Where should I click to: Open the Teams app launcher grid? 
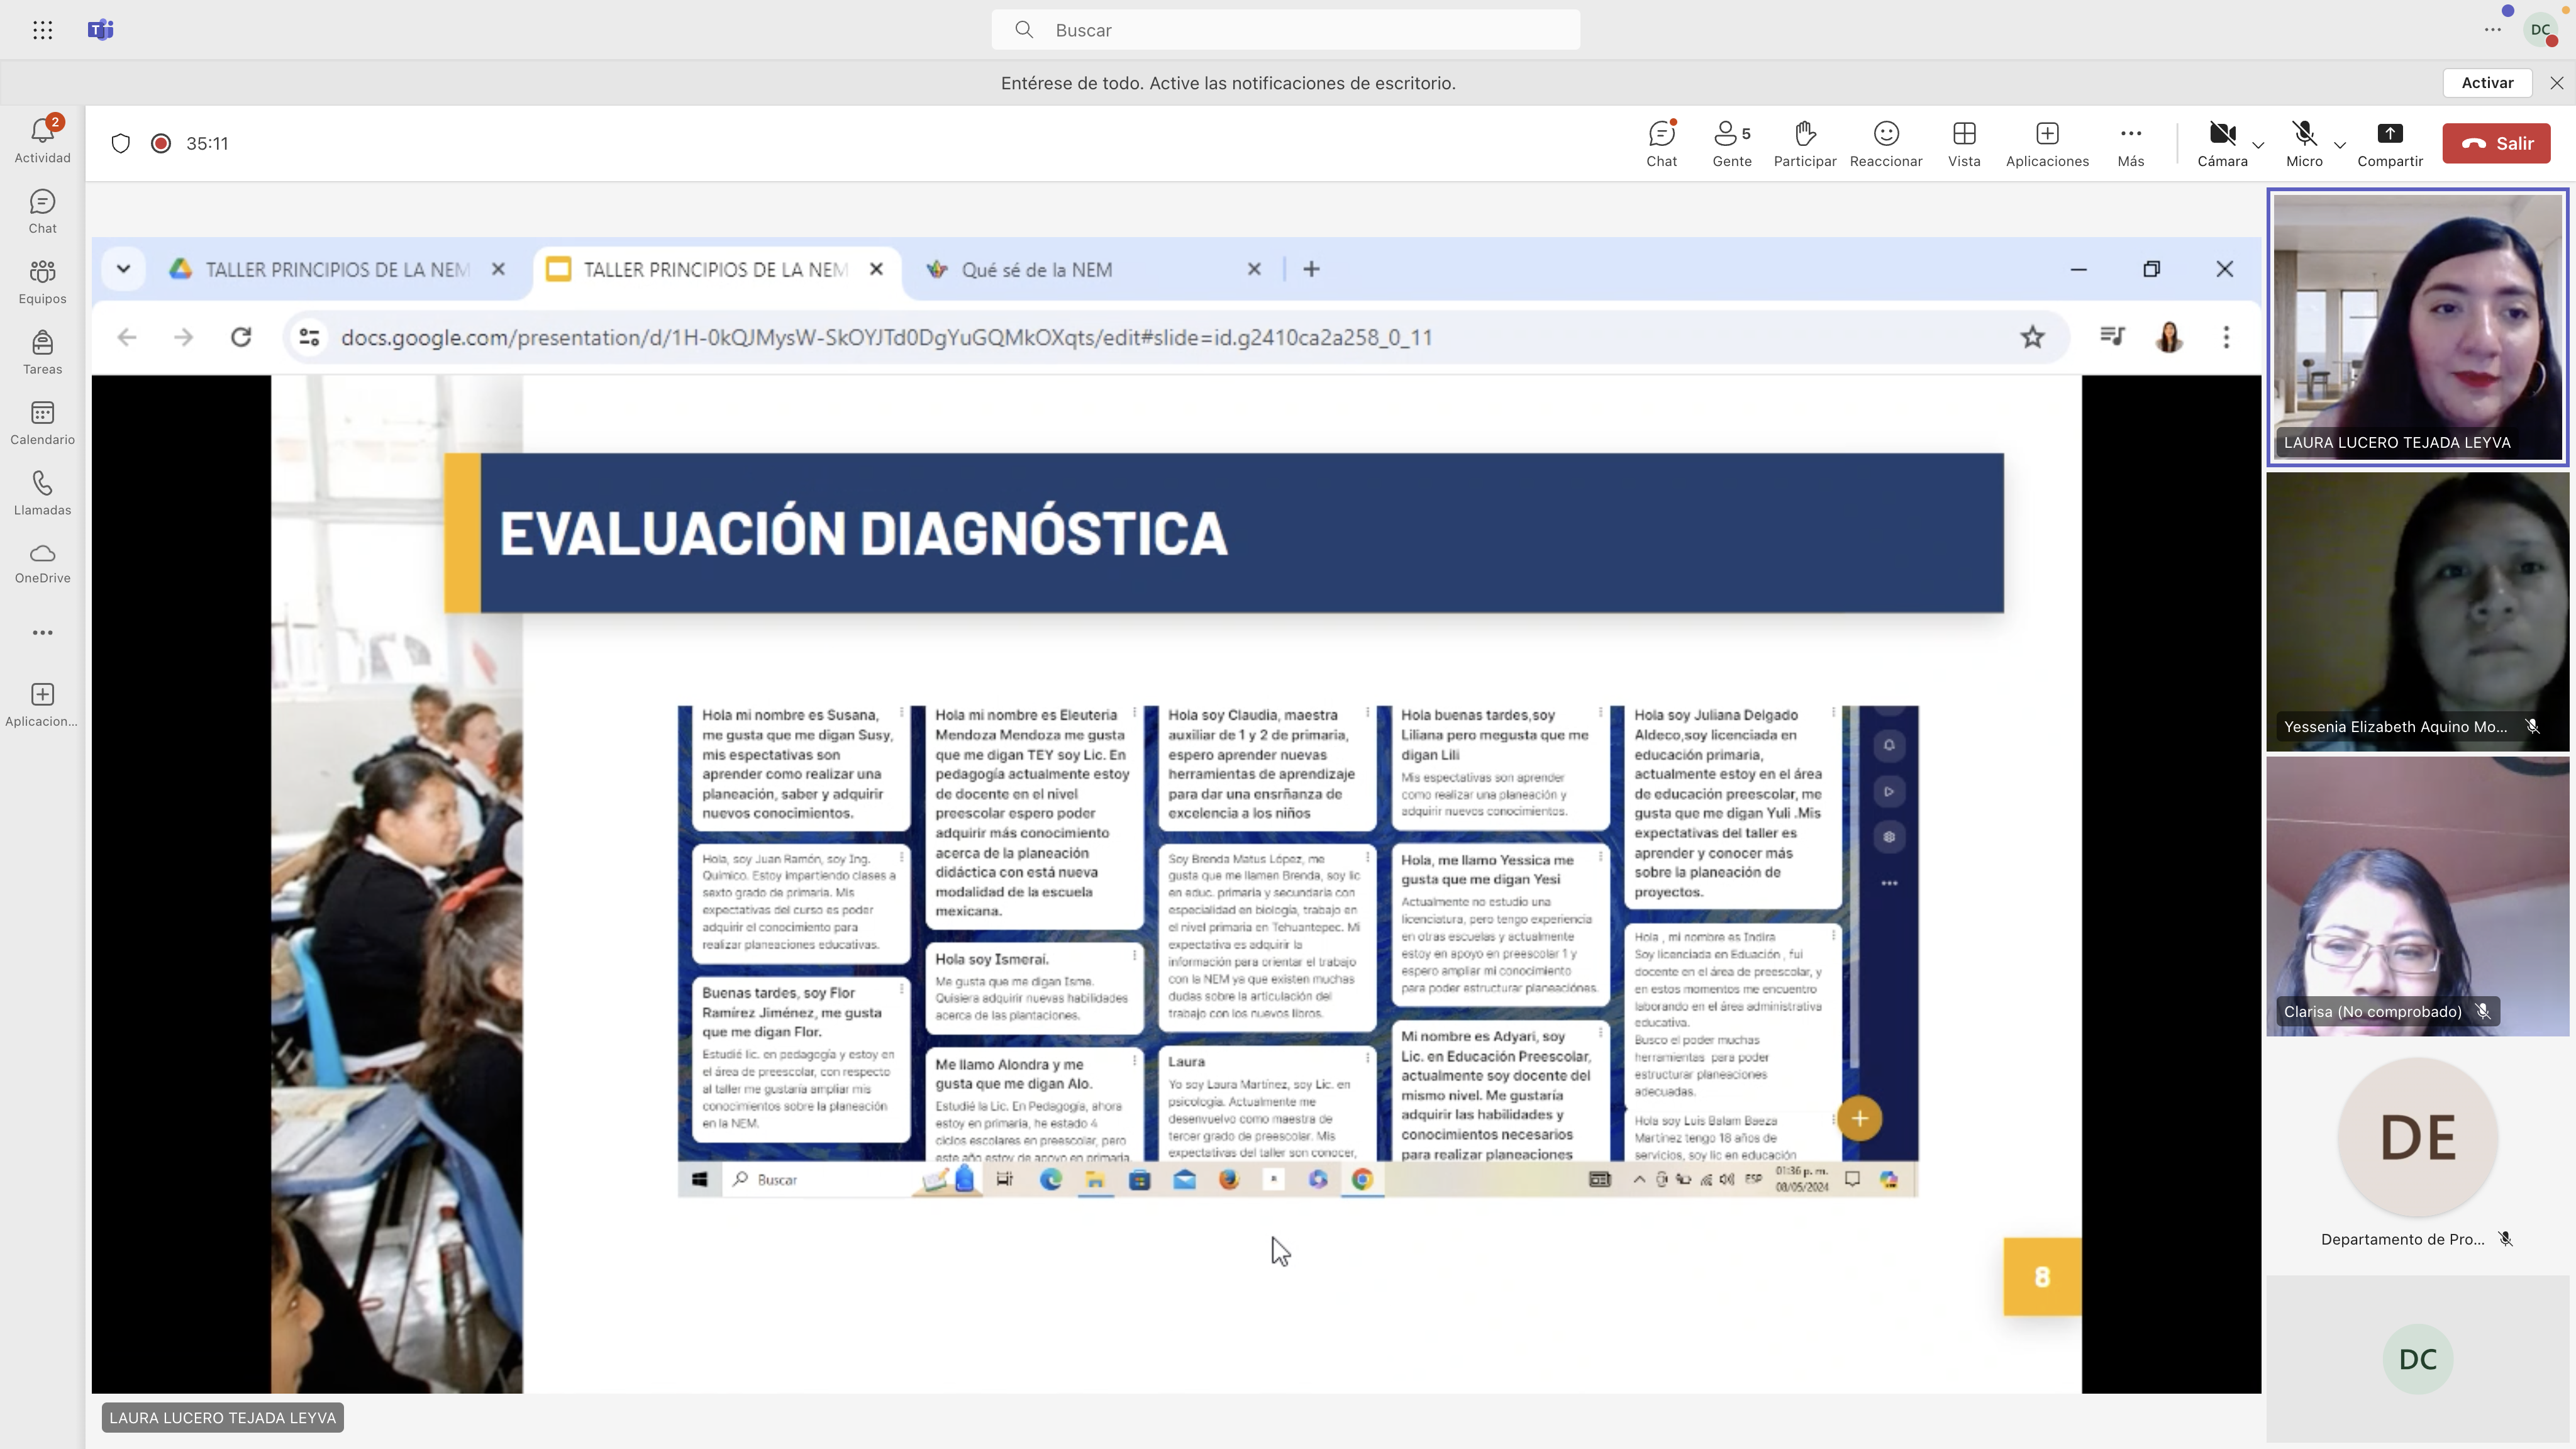click(42, 30)
